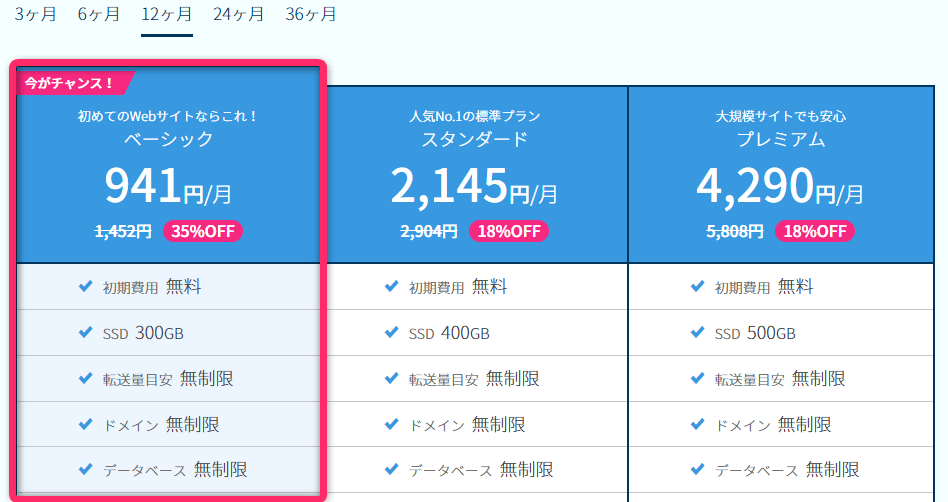Click checkmark beside スタンダード ドメイン 無制限
This screenshot has width=948, height=502.
point(391,424)
